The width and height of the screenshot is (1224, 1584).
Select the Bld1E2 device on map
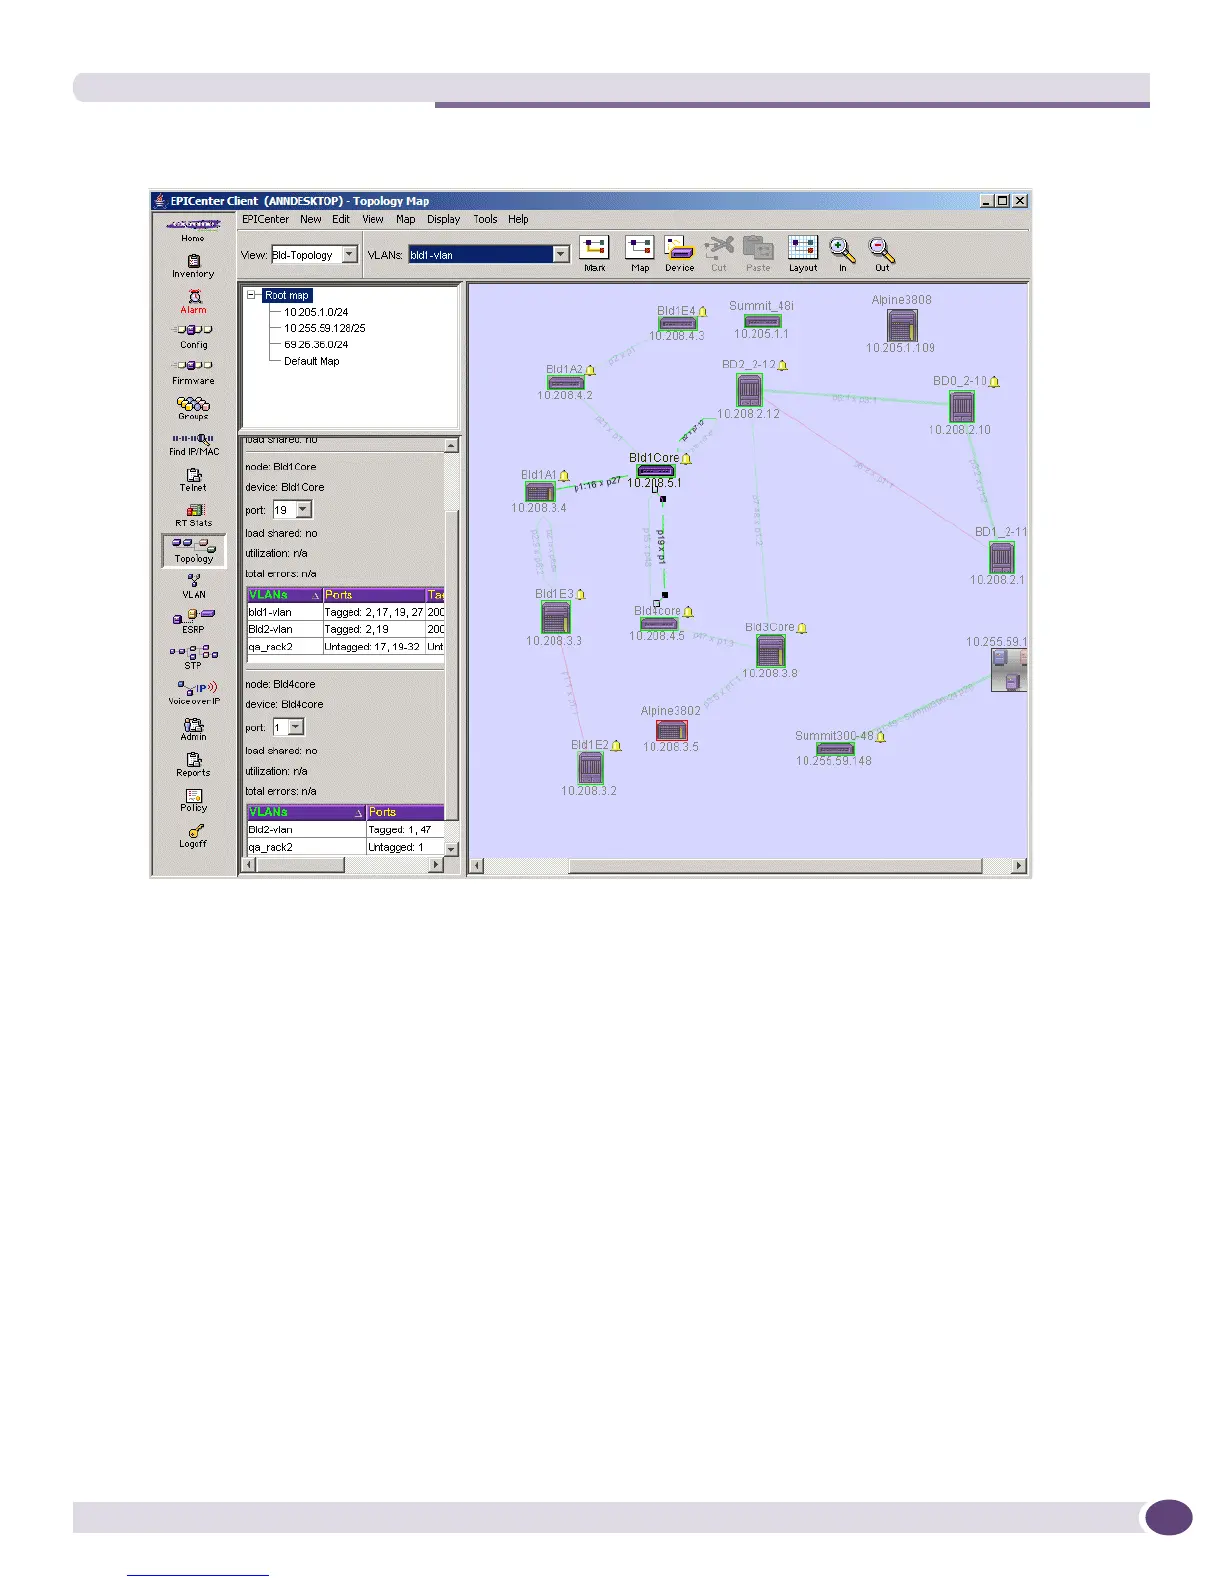pos(591,768)
